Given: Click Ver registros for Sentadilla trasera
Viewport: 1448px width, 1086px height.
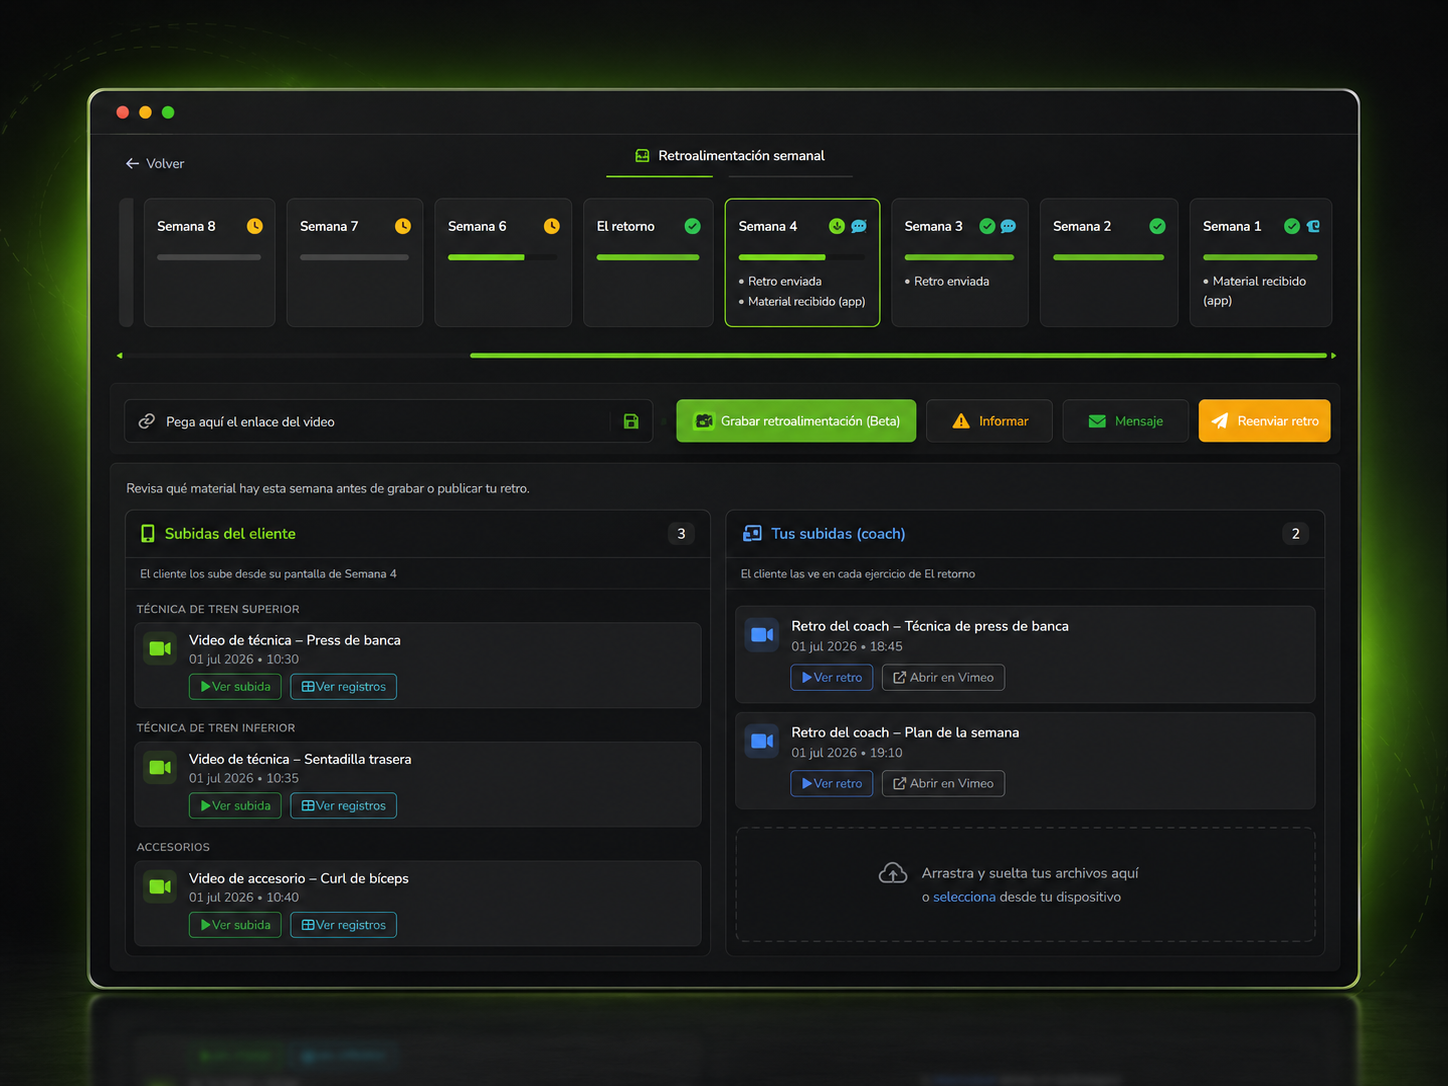Looking at the screenshot, I should click(x=343, y=806).
